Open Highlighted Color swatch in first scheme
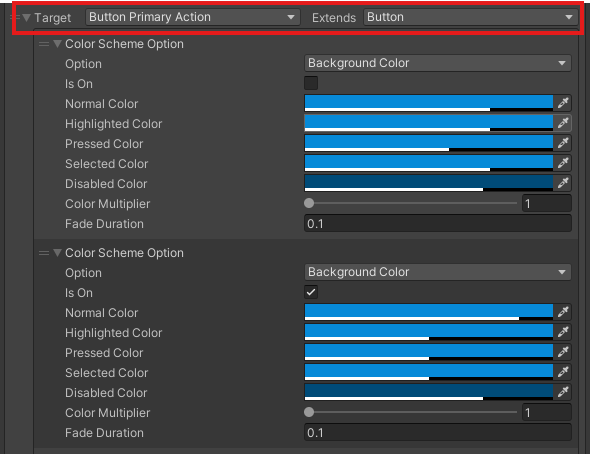 tap(429, 123)
